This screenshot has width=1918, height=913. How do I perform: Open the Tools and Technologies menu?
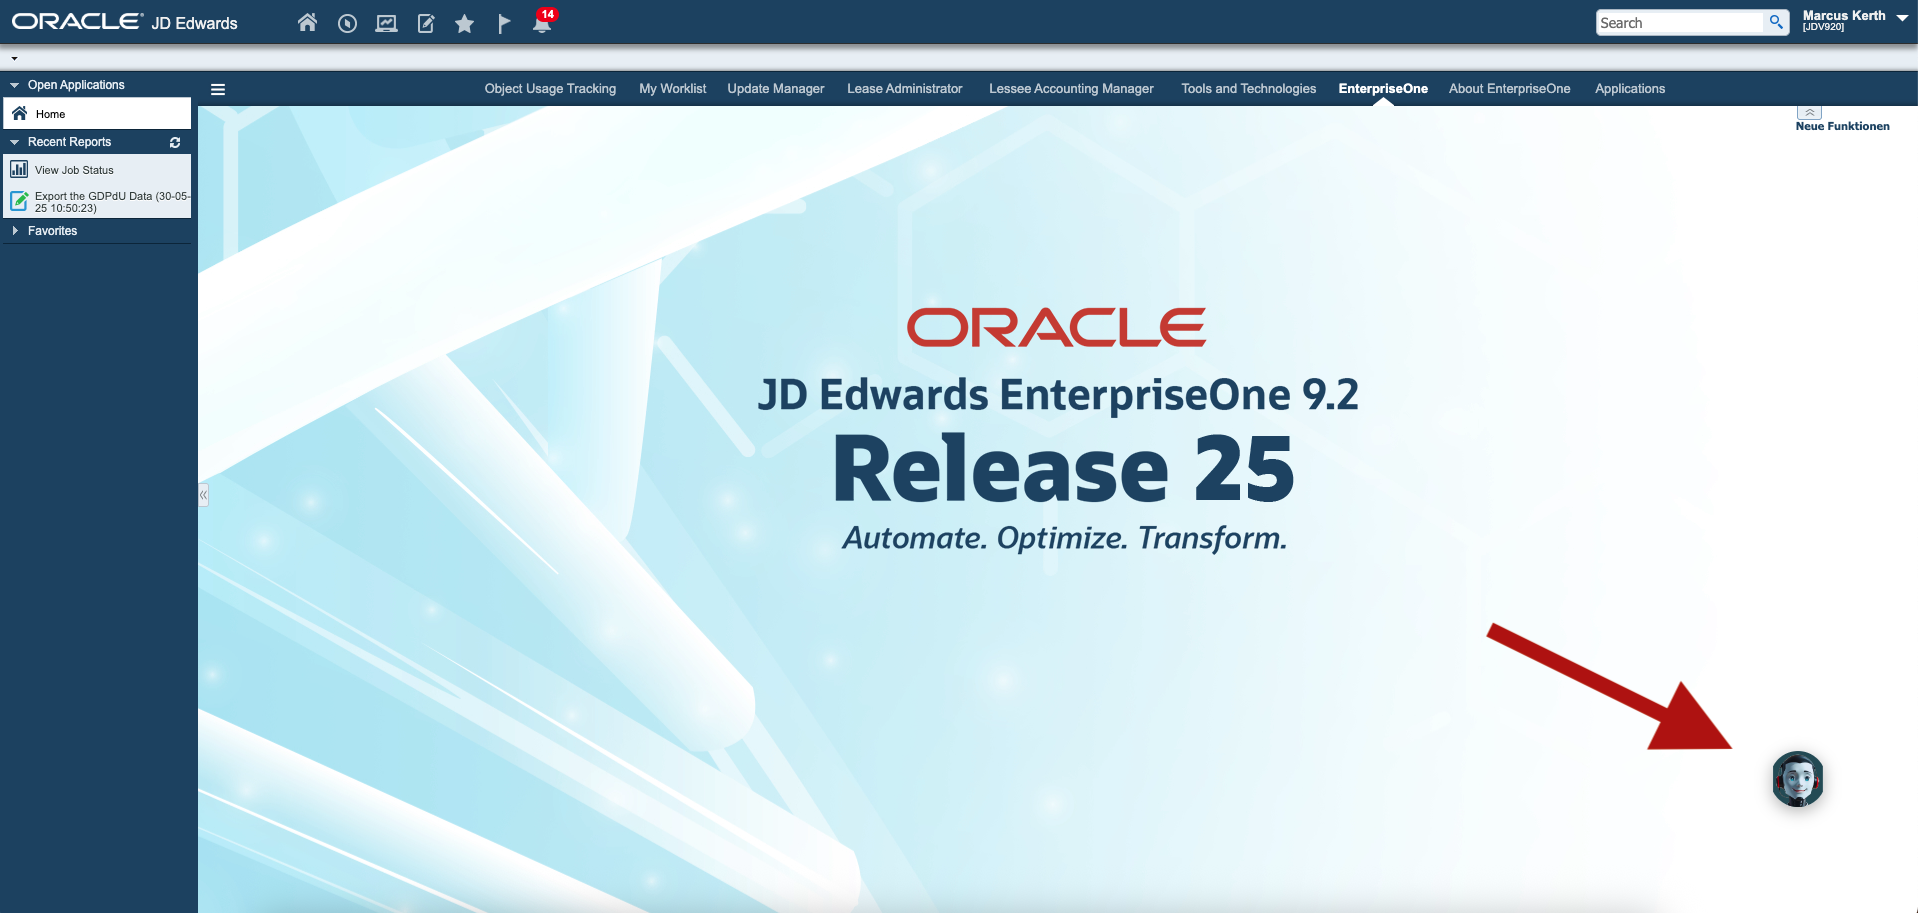1247,88
